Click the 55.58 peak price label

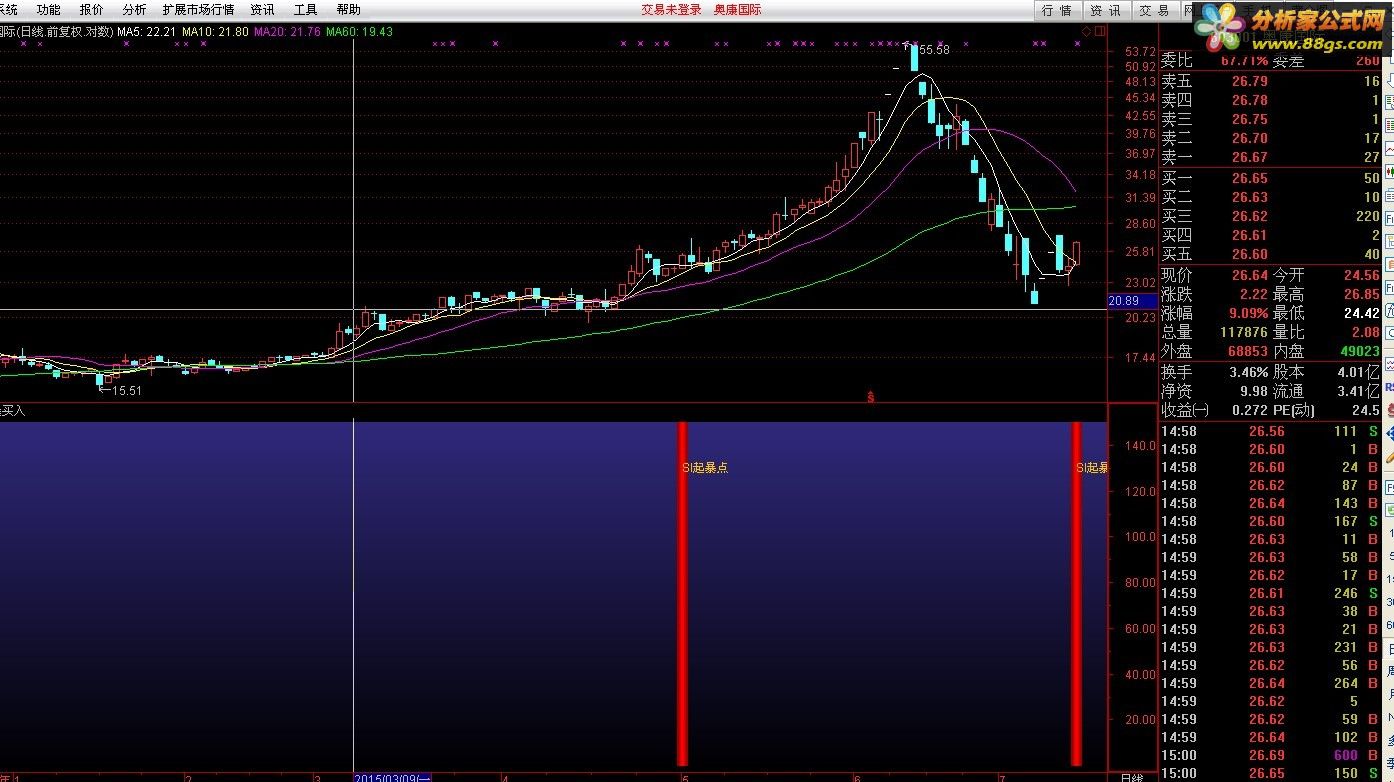coord(933,50)
